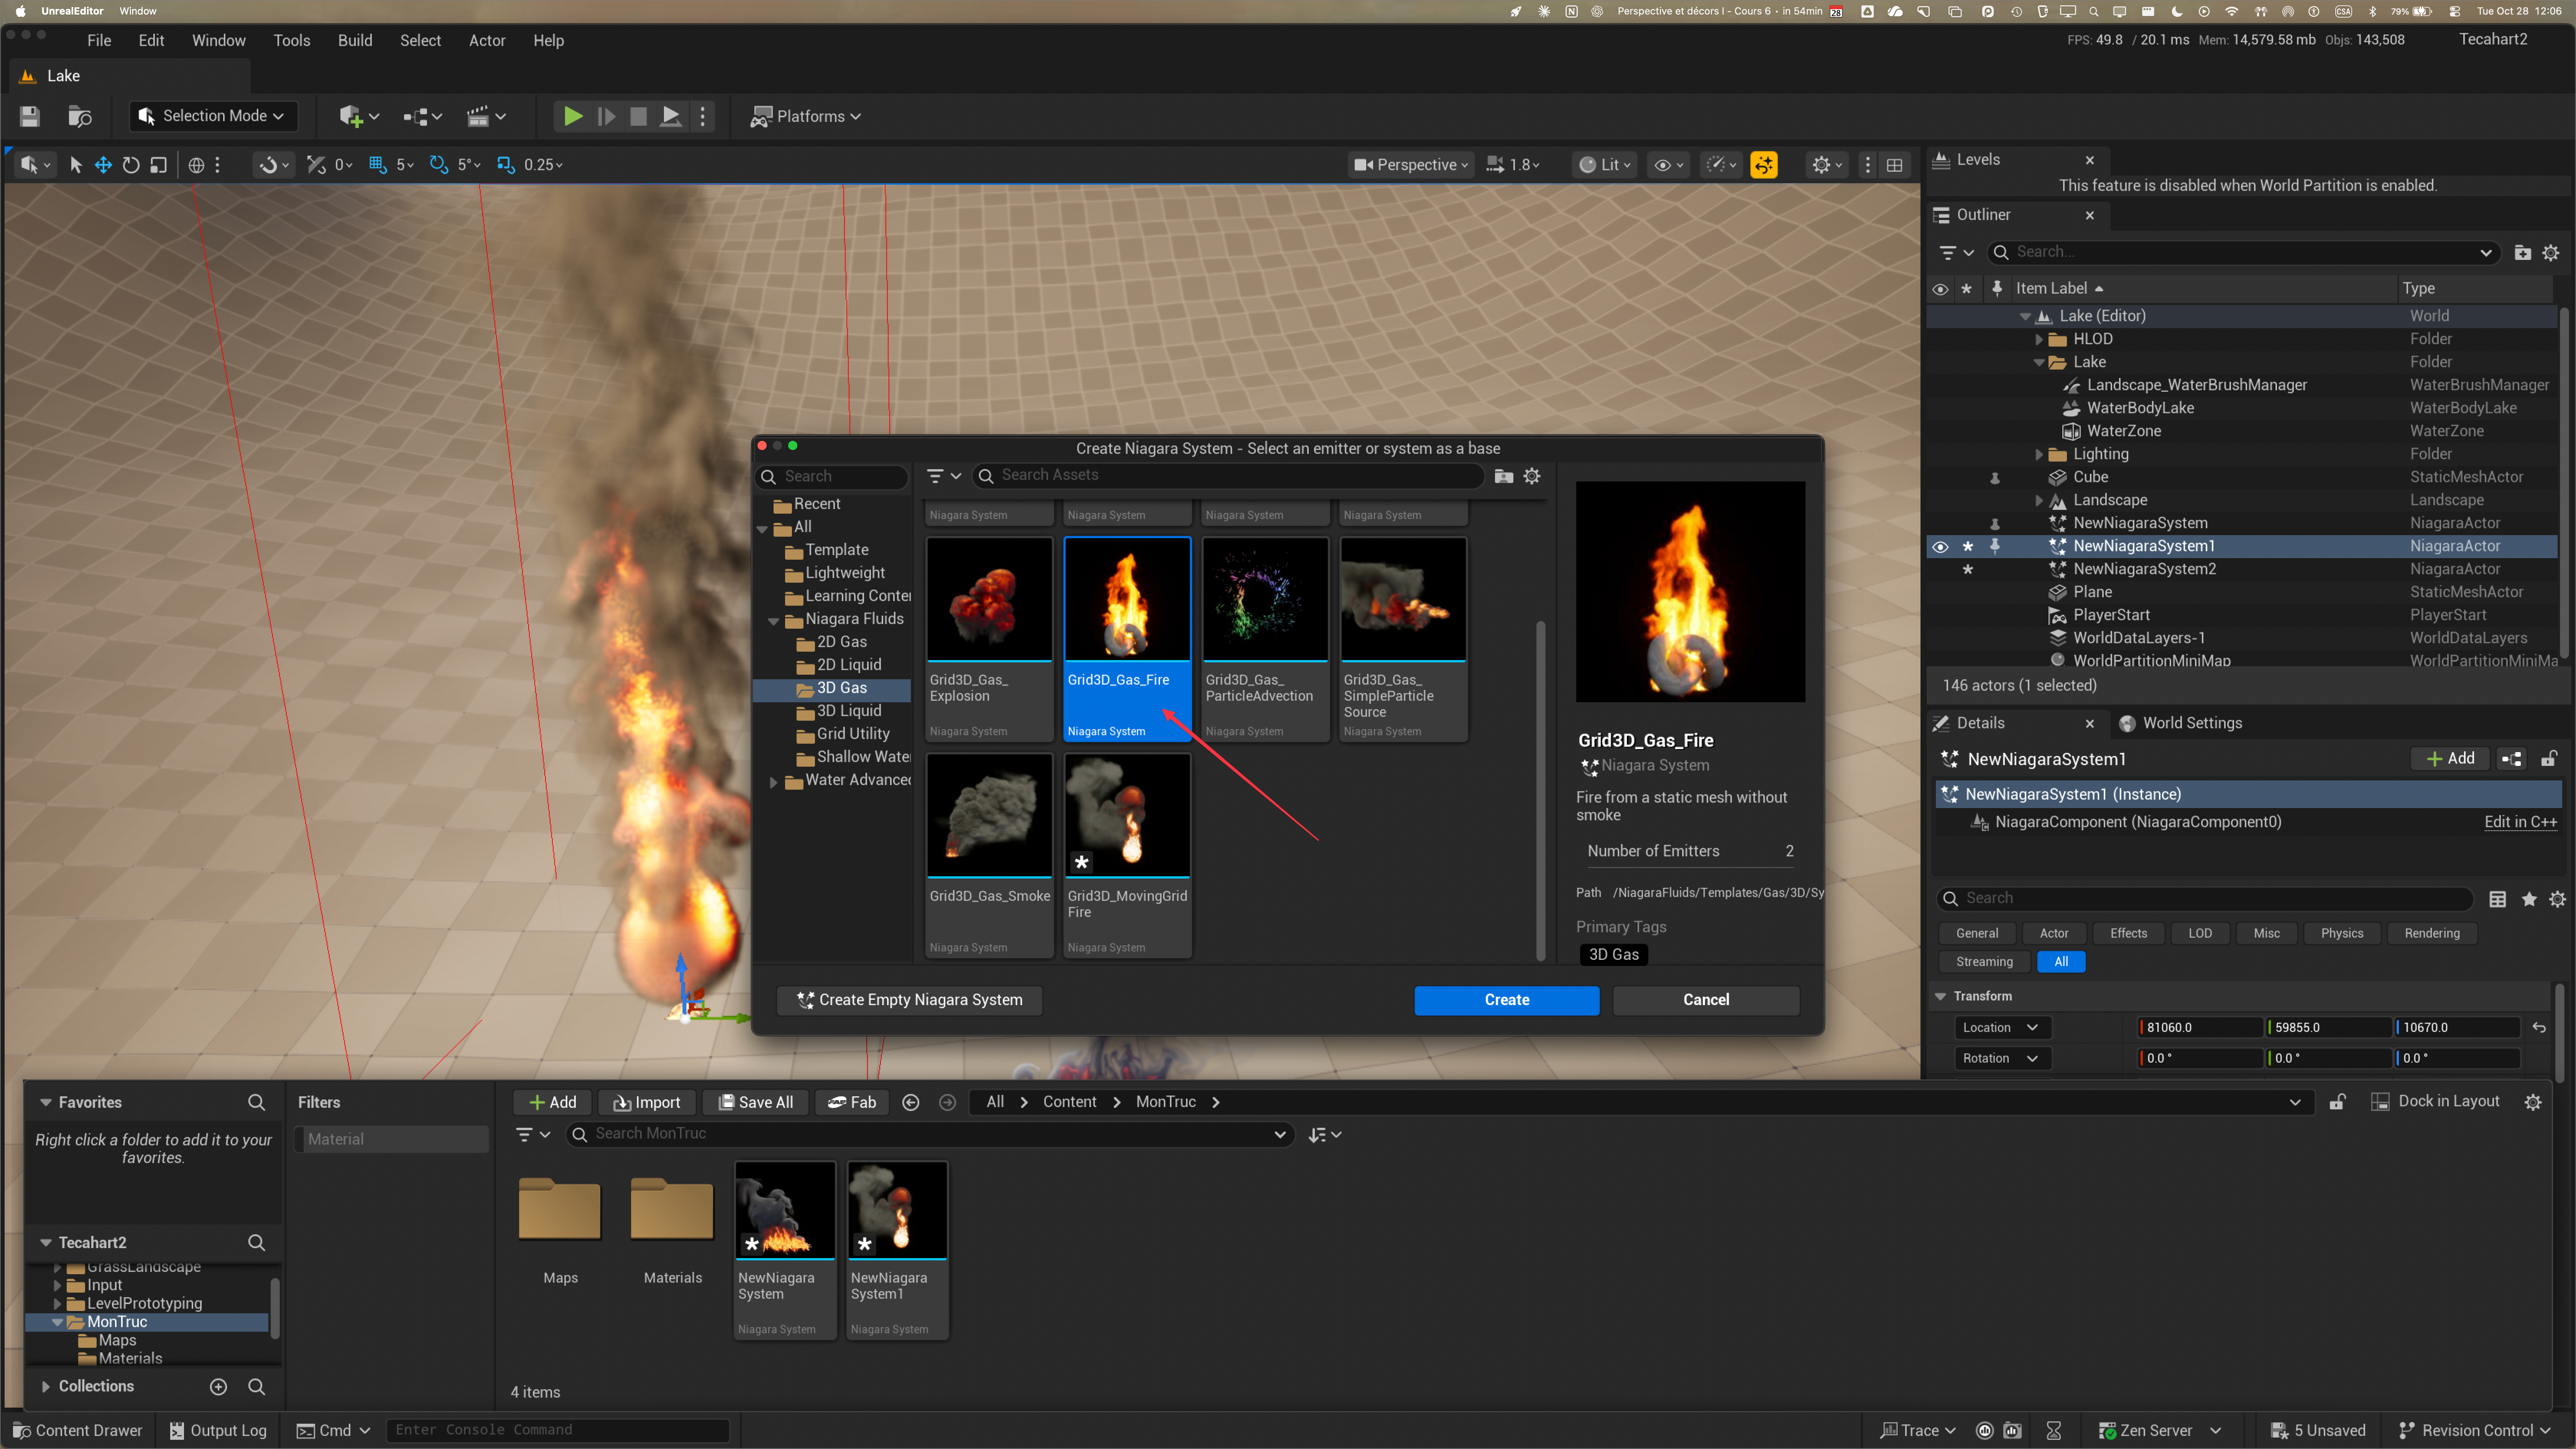
Task: Open settings gear in Create Niagara System dialog
Action: click(x=1532, y=476)
